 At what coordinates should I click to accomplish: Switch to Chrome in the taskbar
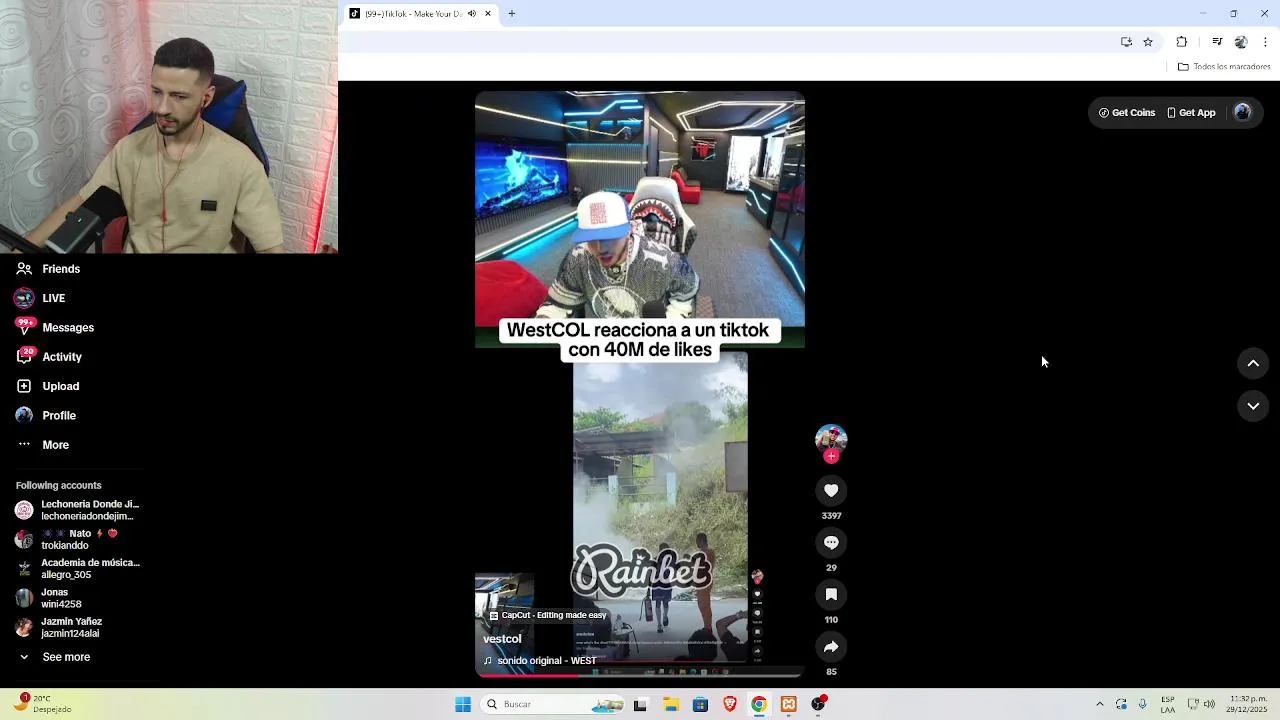(x=759, y=704)
